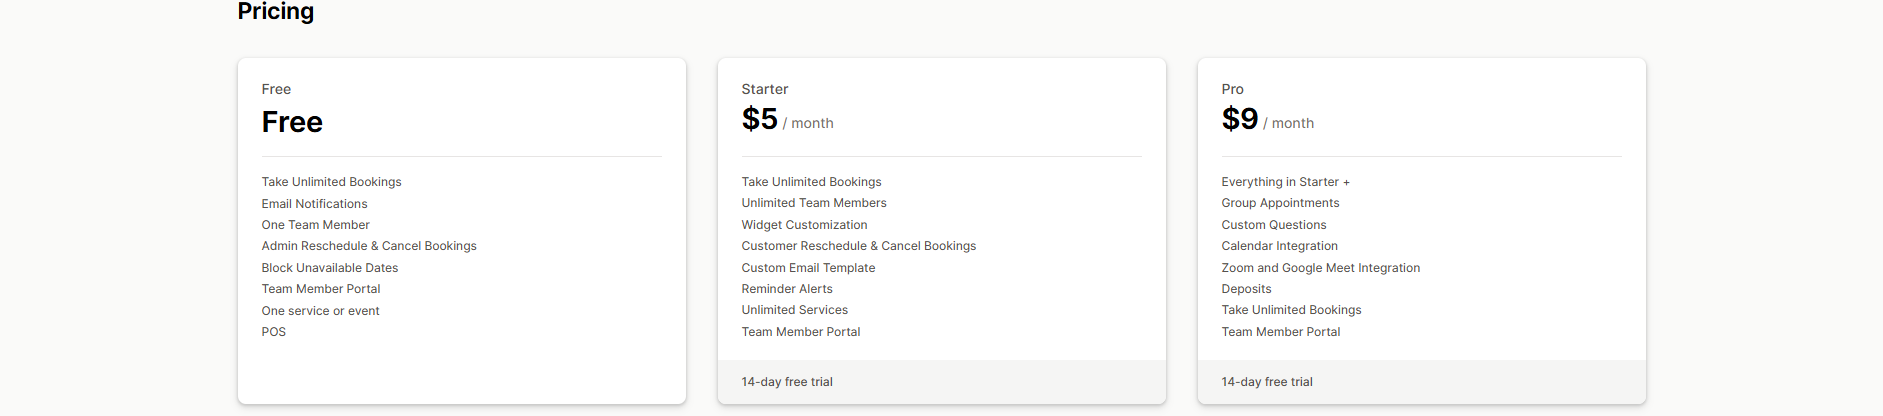Click 'Email Notifications' in Free plan

coord(314,204)
